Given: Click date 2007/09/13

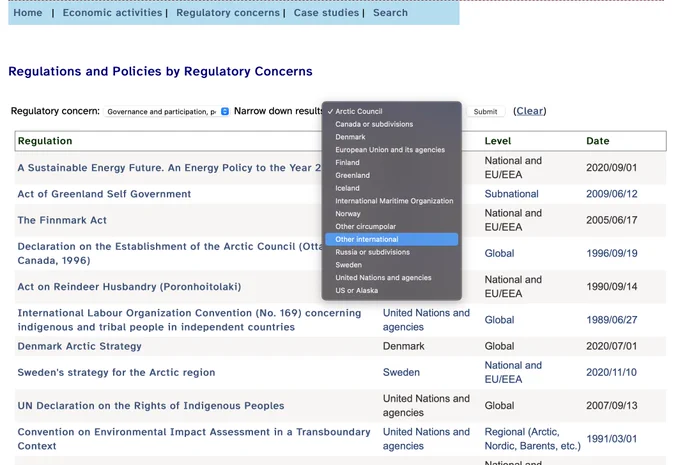Looking at the screenshot, I should tap(611, 406).
